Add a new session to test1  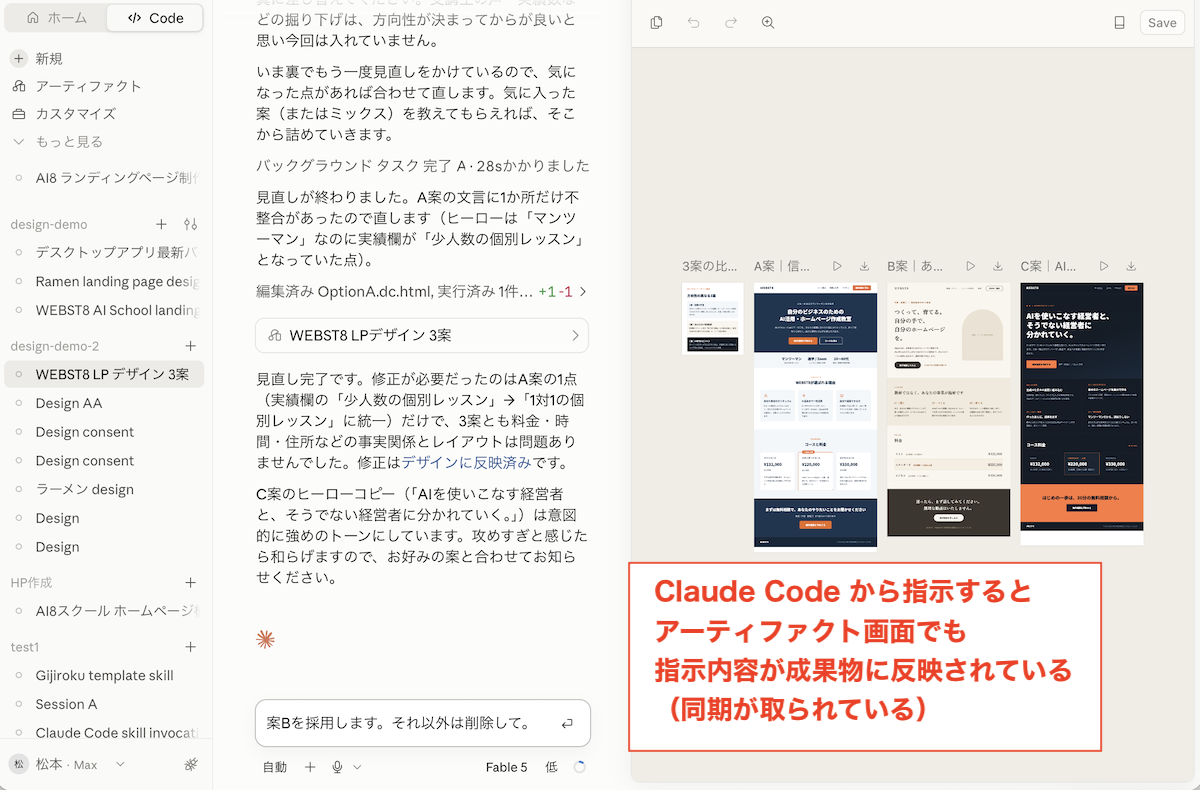(191, 647)
